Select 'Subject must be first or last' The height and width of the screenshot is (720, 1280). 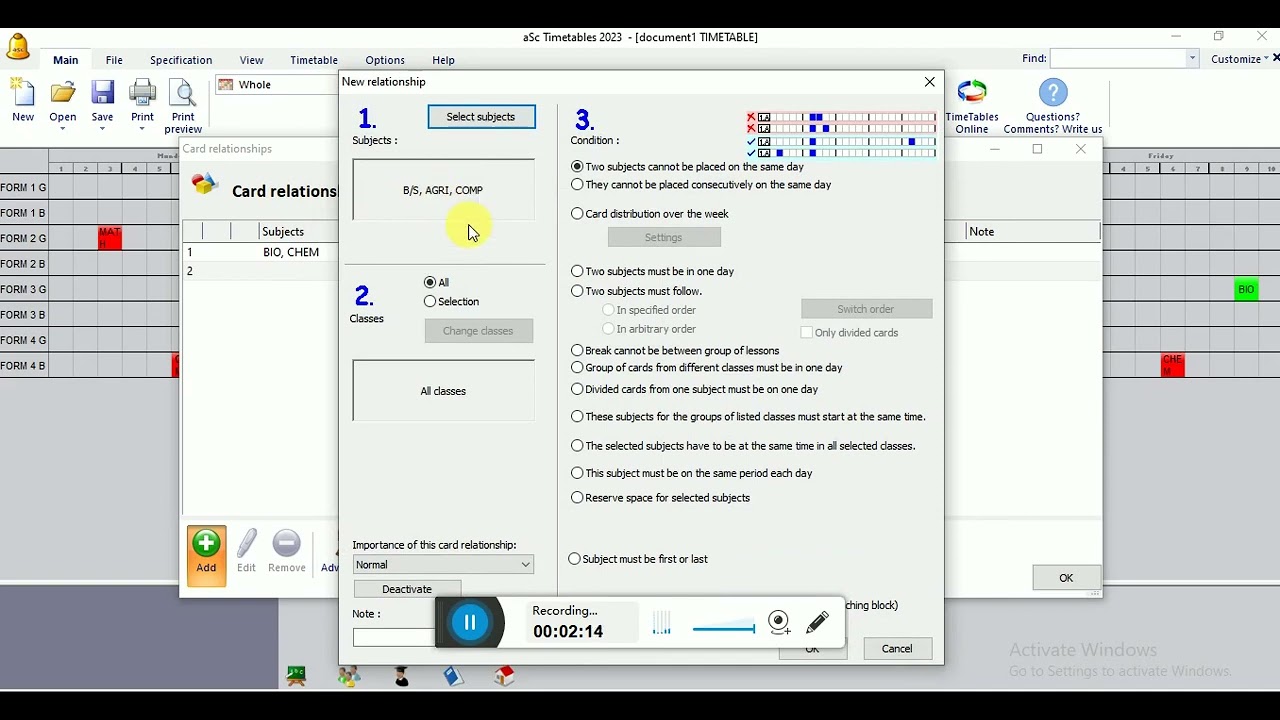[x=574, y=559]
